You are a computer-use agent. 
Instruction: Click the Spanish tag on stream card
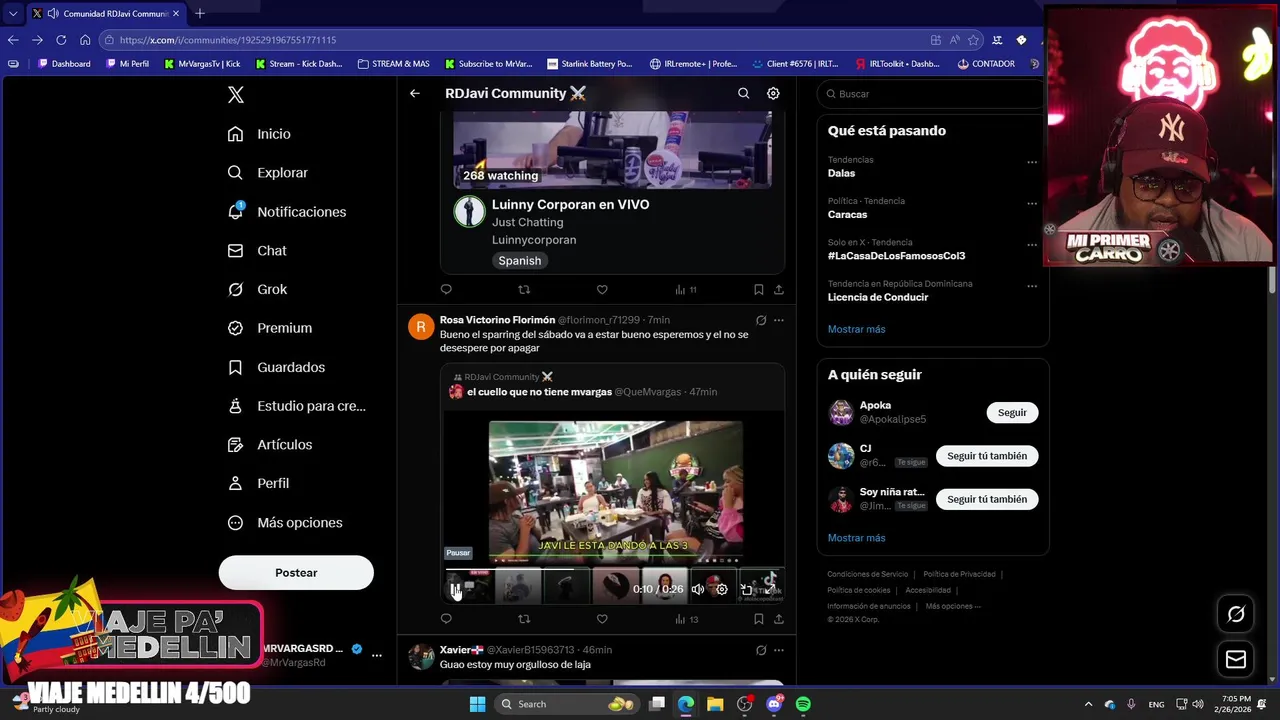tap(520, 261)
